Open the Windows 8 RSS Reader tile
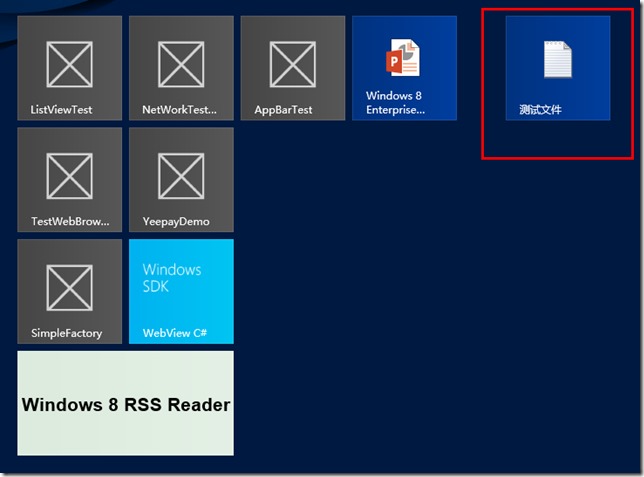Viewport: 644px width, 477px height. coord(125,403)
